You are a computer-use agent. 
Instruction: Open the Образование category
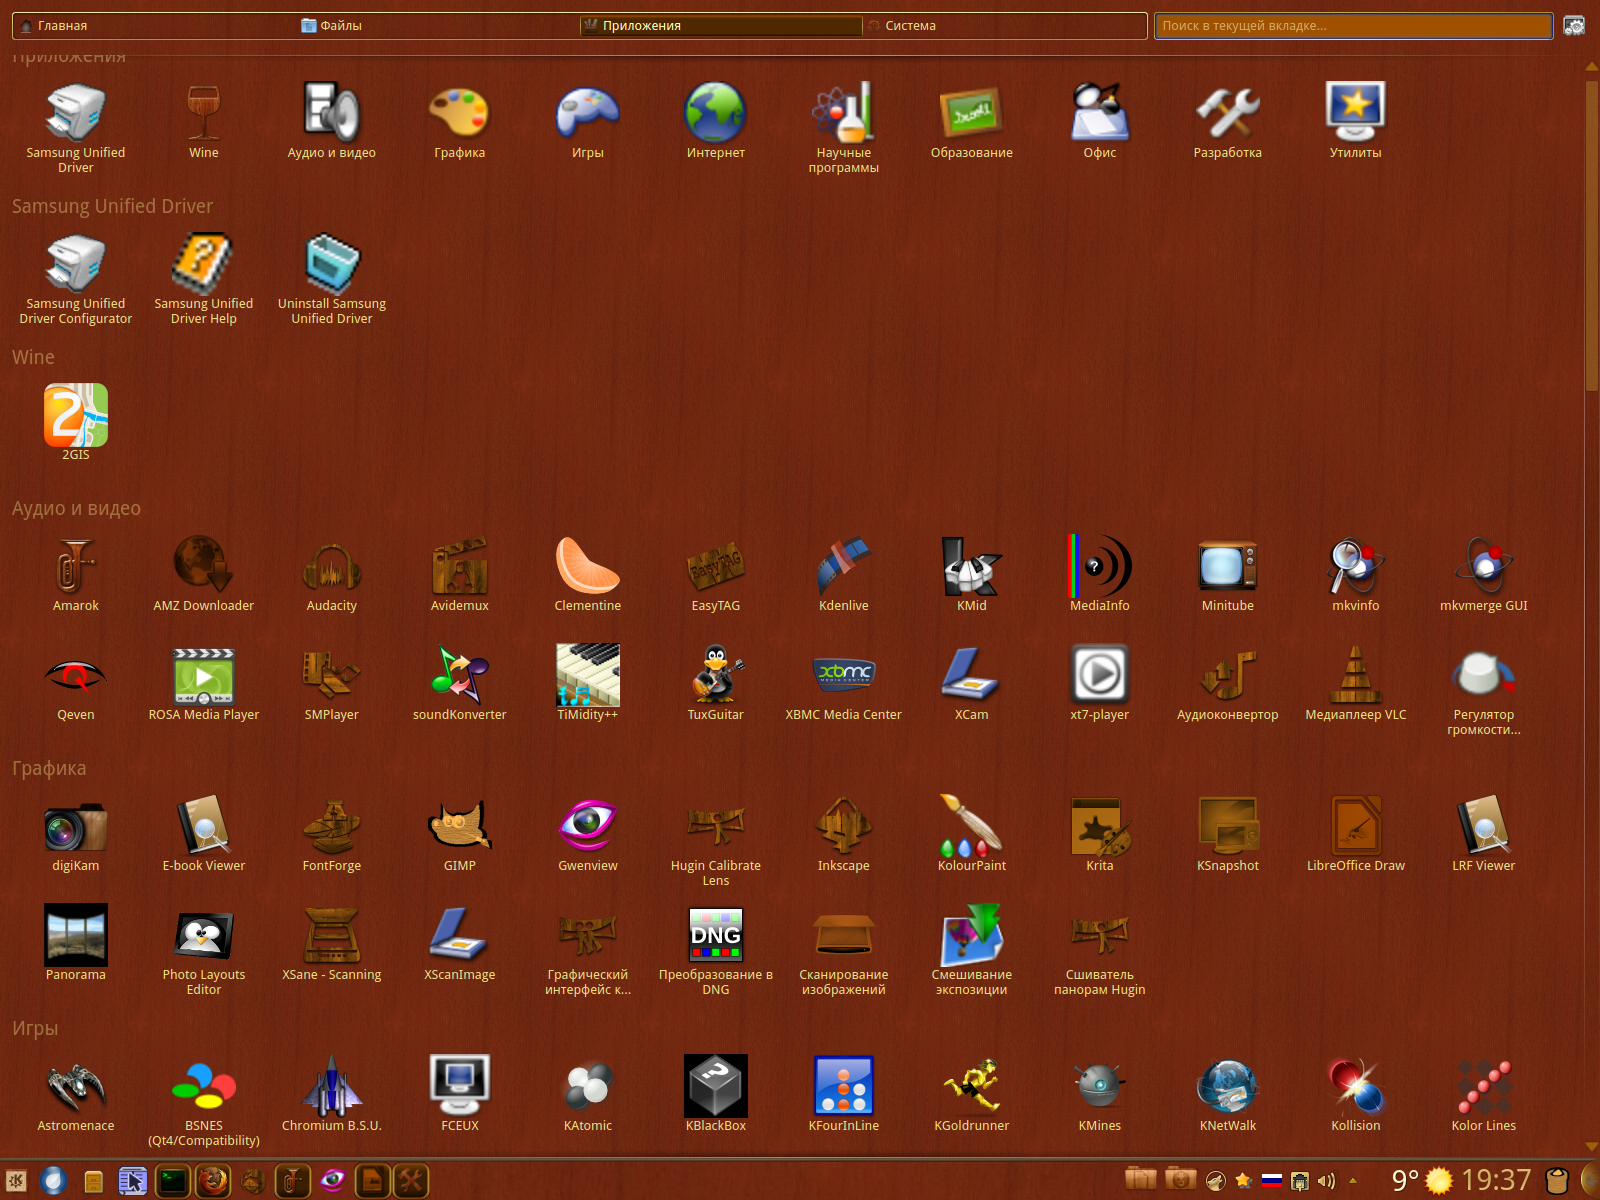click(x=972, y=122)
